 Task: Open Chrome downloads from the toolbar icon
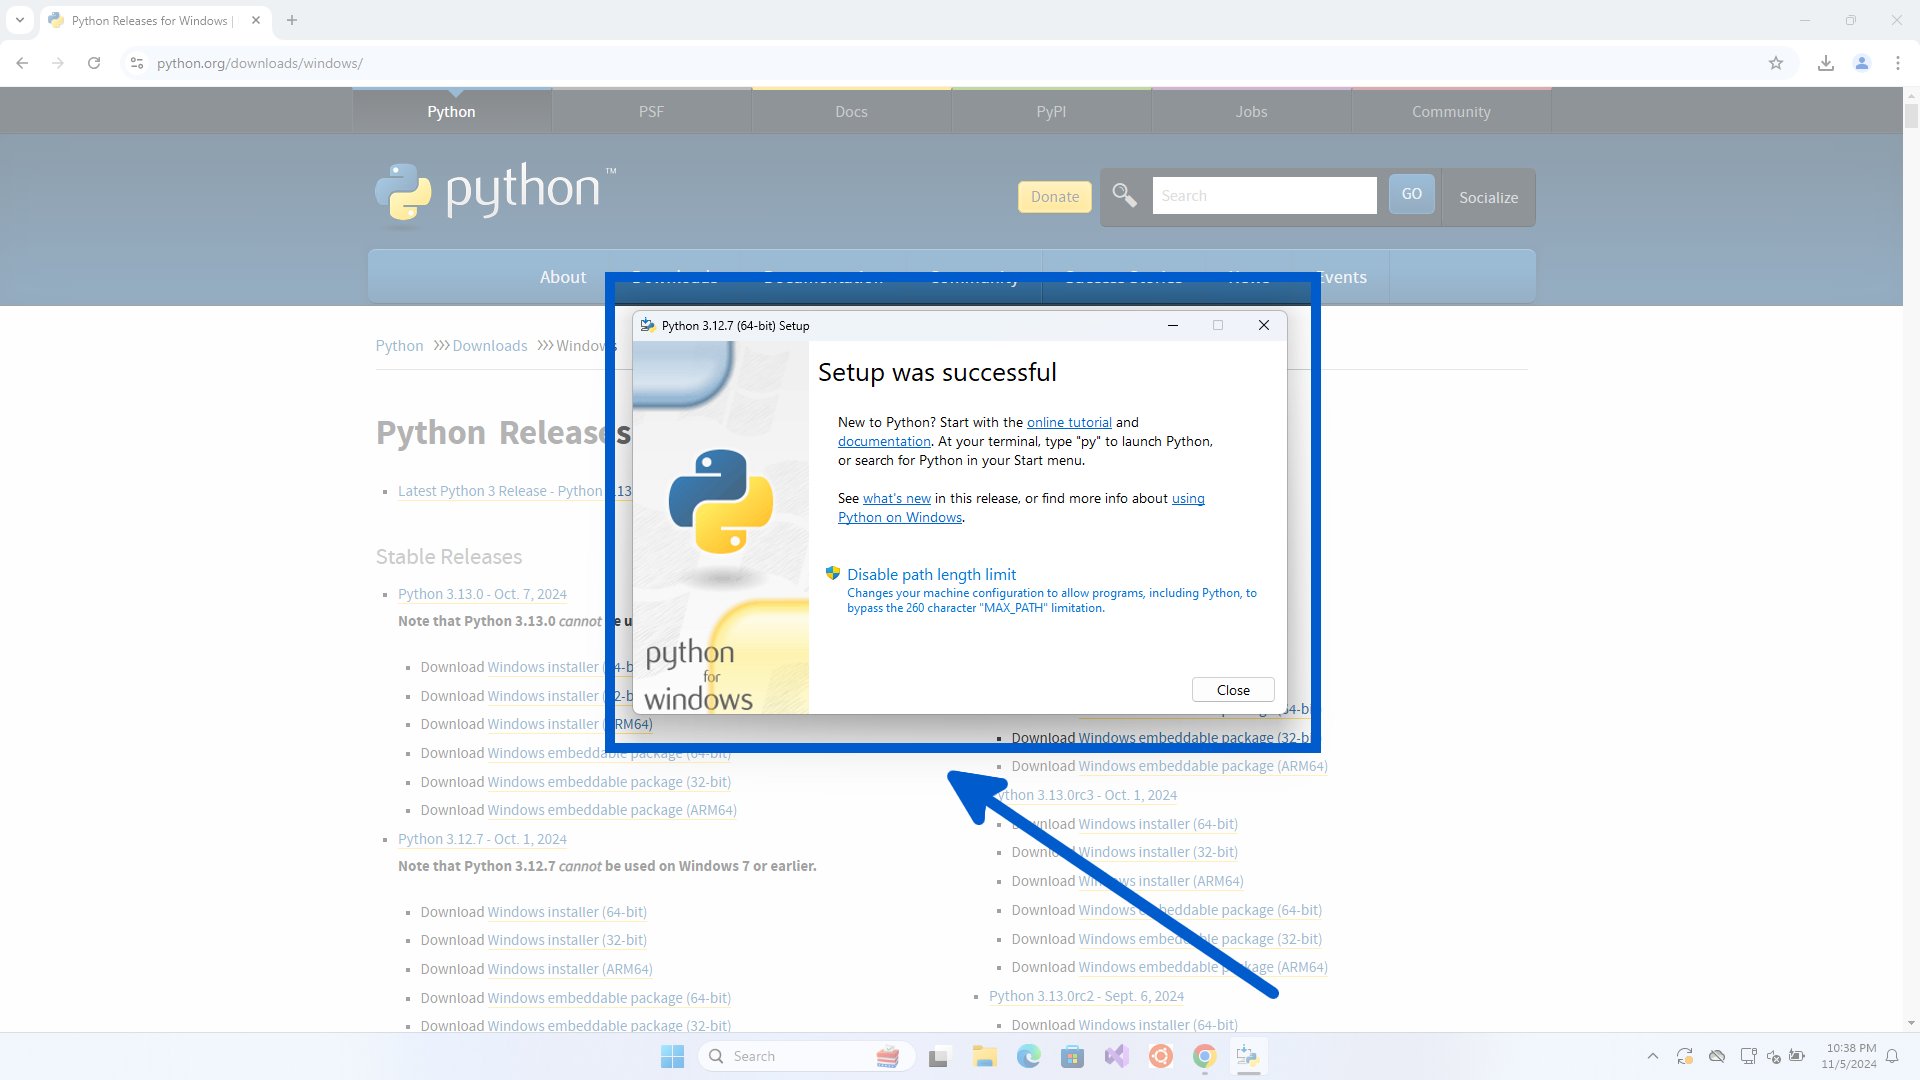click(x=1825, y=62)
